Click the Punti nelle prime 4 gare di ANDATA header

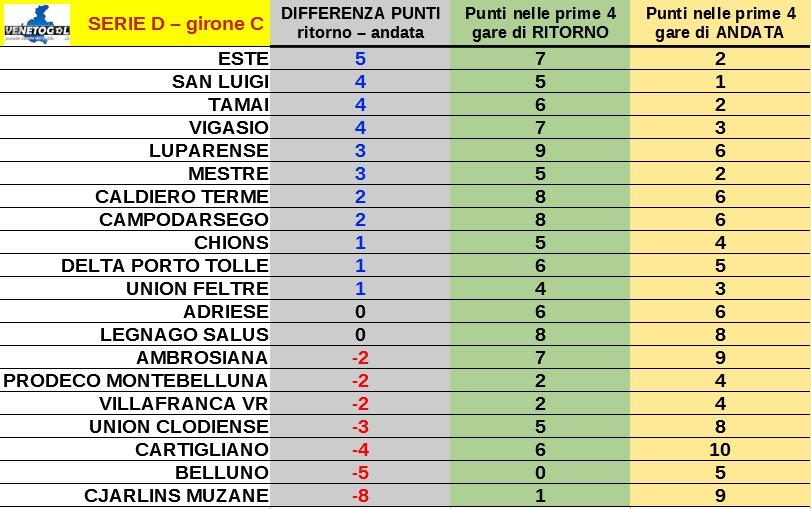[720, 23]
